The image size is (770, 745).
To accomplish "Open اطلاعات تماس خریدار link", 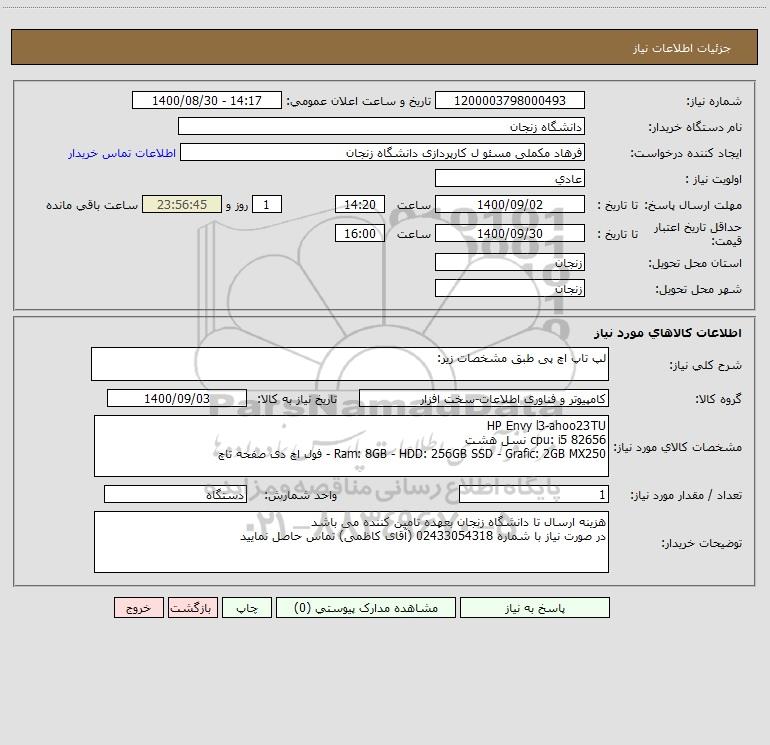I will [122, 153].
